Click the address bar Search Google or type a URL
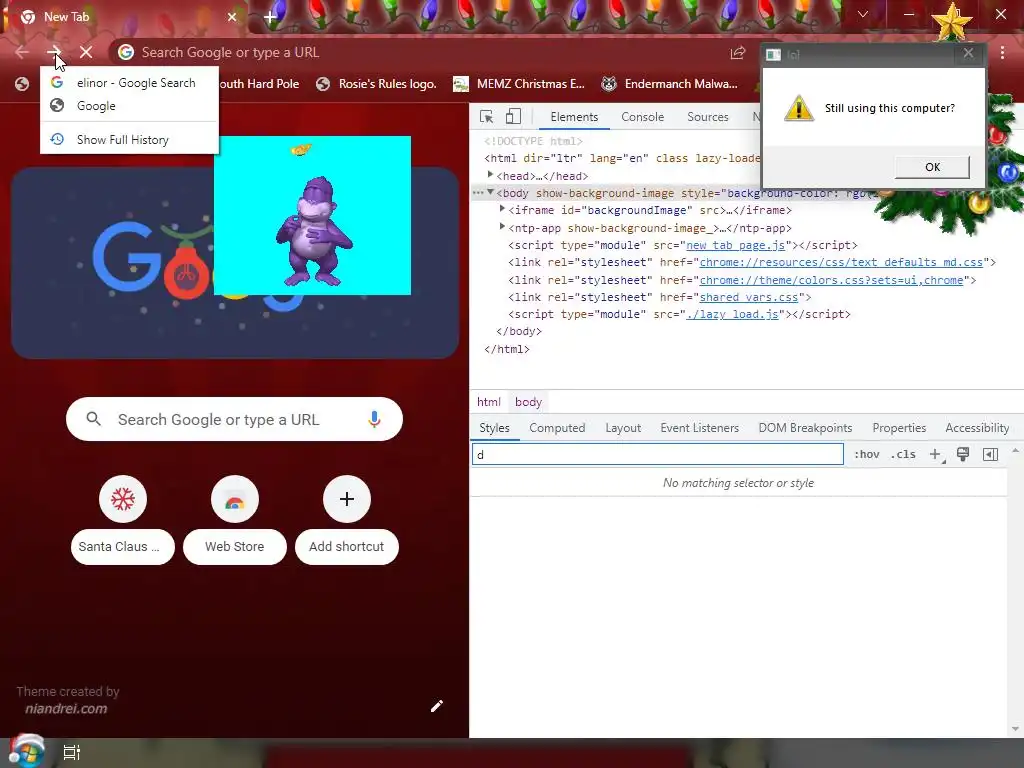Image resolution: width=1024 pixels, height=768 pixels. click(x=418, y=52)
